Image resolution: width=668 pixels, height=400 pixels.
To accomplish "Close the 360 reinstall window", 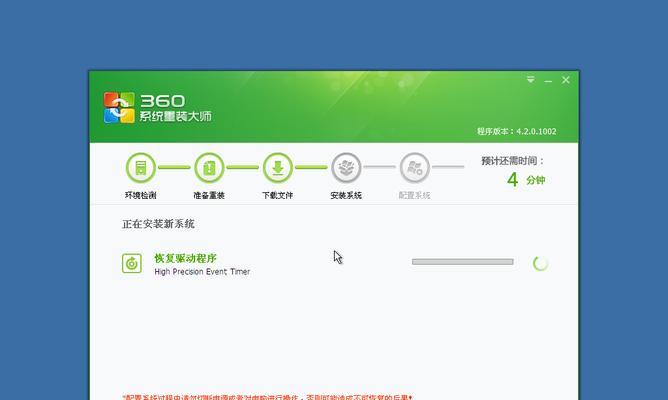I will click(x=566, y=80).
